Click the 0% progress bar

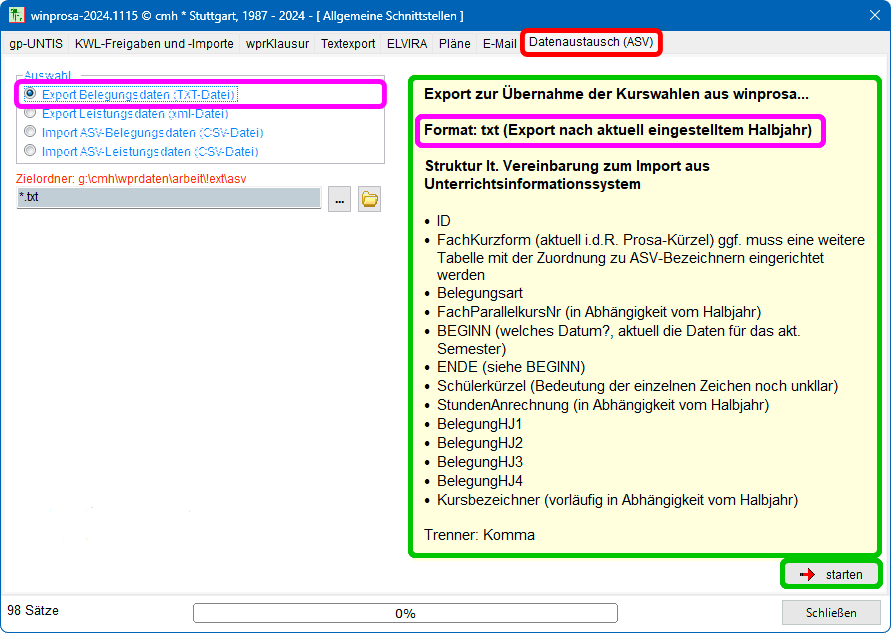[x=405, y=613]
